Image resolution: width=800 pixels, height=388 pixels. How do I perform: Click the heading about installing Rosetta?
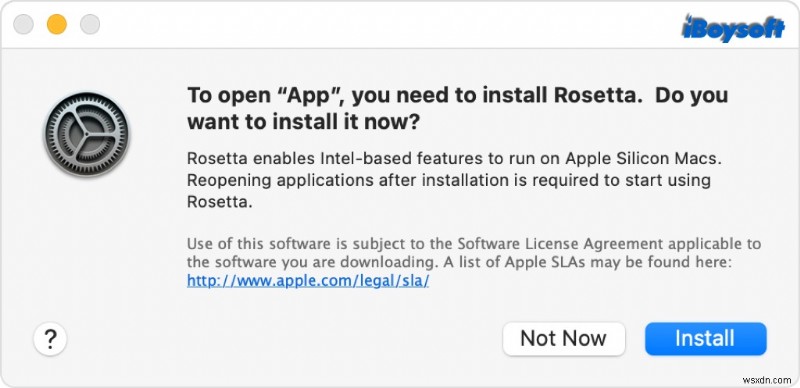[458, 108]
